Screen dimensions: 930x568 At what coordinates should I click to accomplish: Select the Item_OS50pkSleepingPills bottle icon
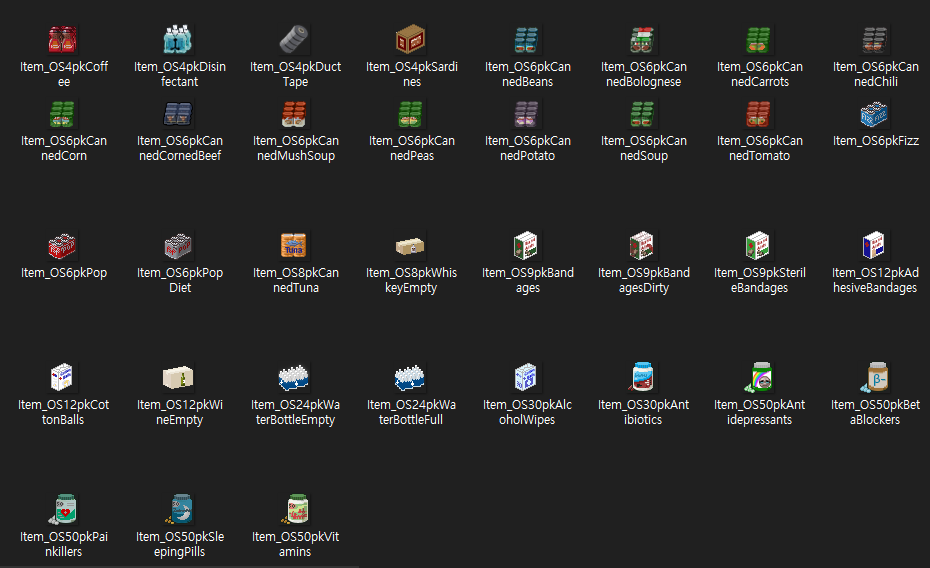(179, 509)
